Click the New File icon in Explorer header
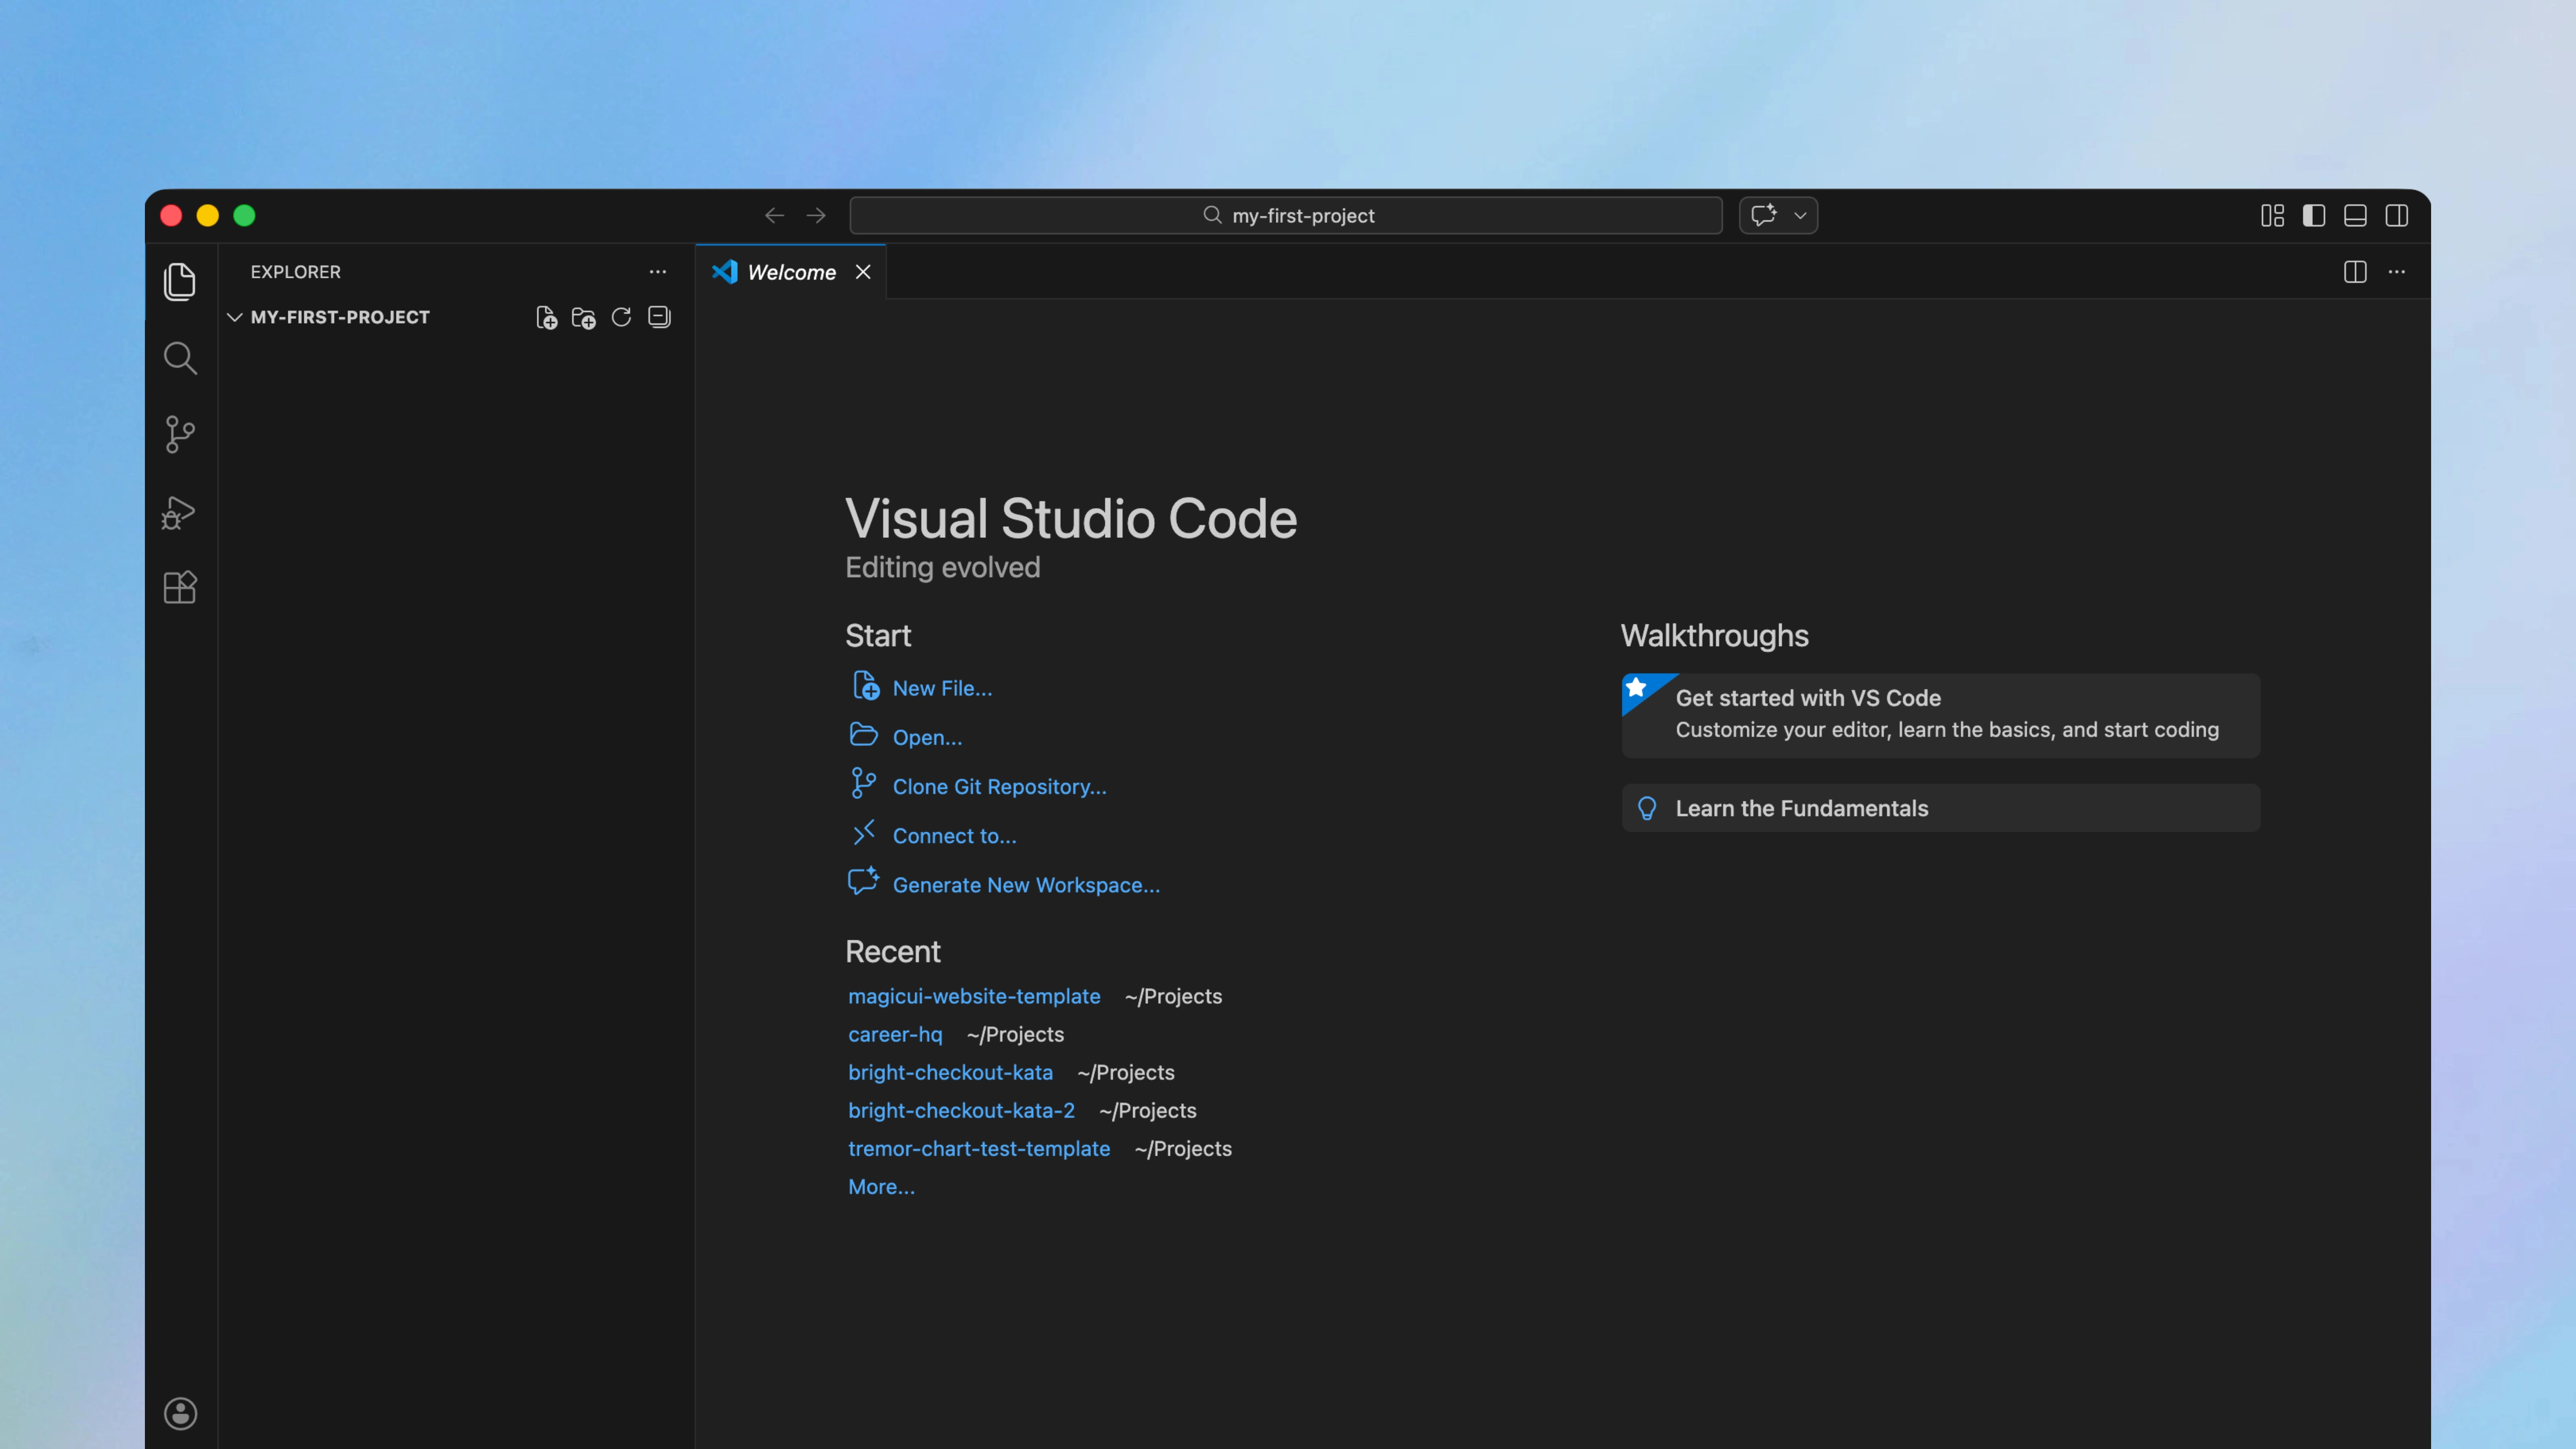 point(546,318)
